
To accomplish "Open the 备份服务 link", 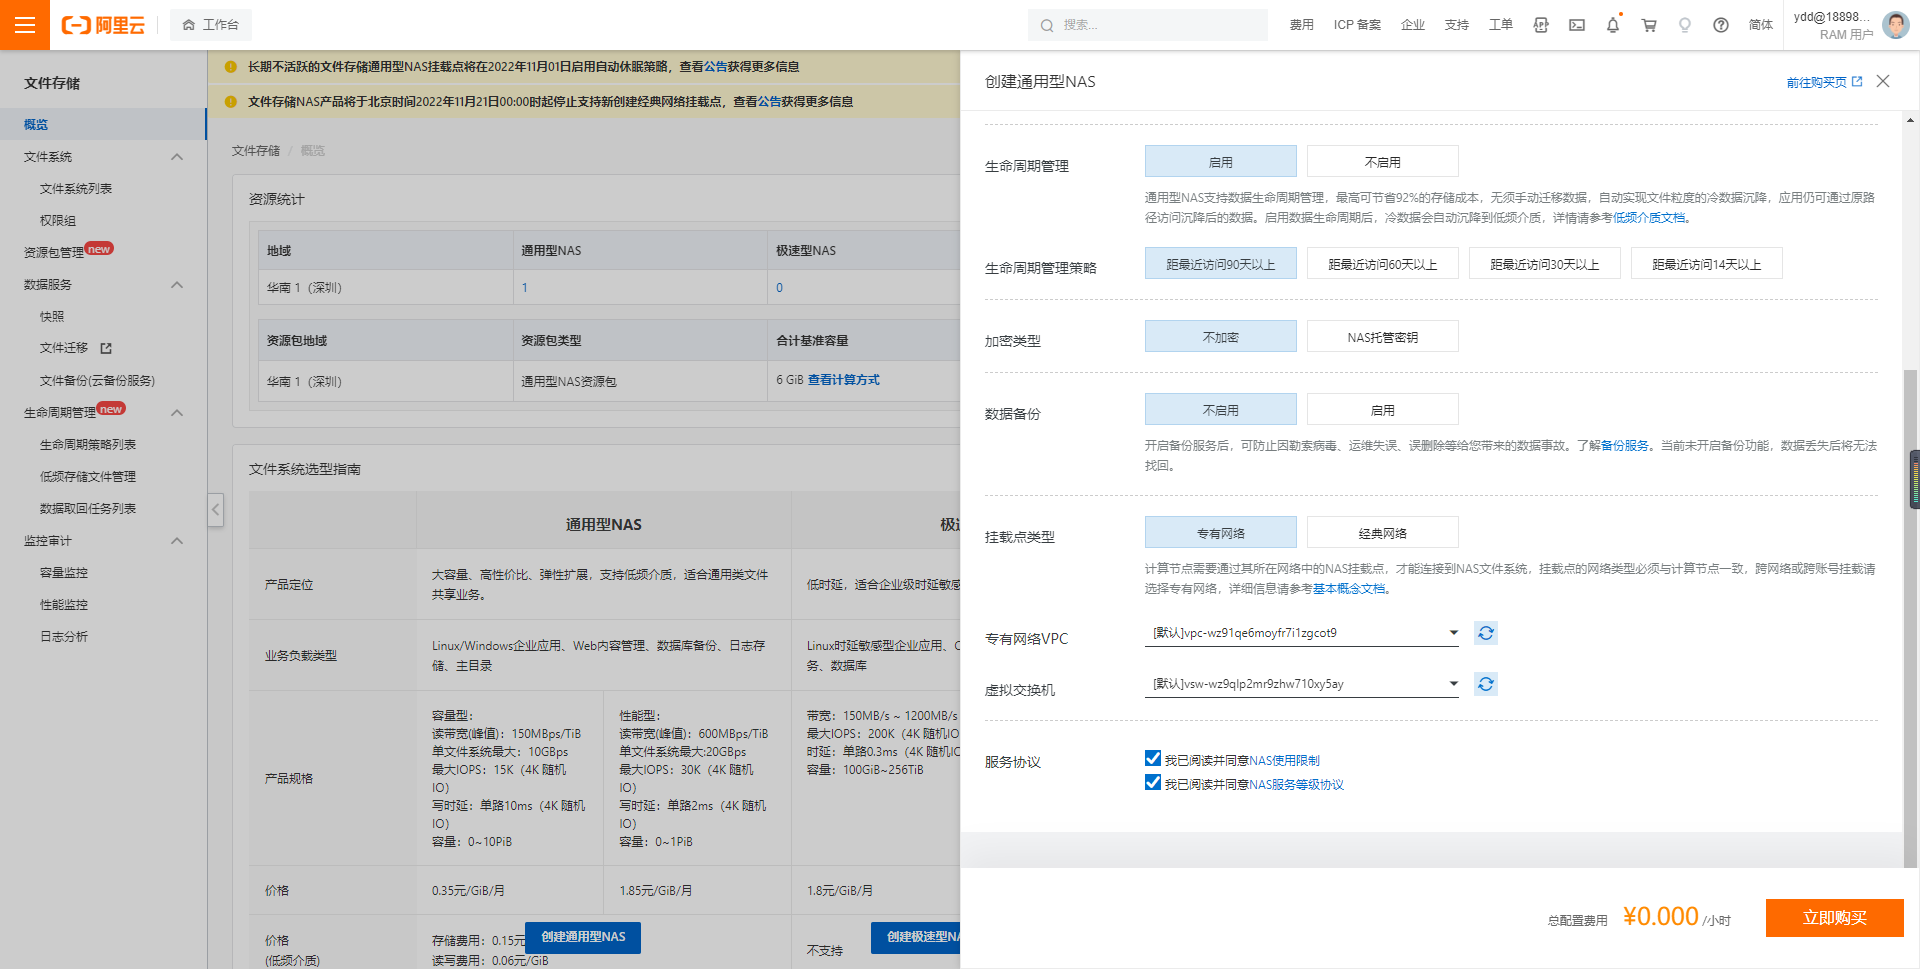I will pyautogui.click(x=1624, y=445).
